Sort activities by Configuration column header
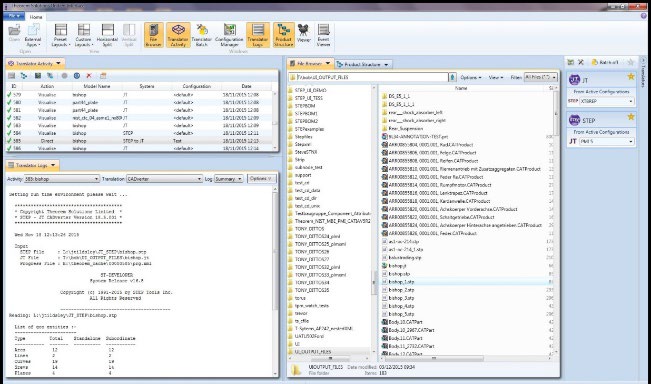 (x=197, y=86)
